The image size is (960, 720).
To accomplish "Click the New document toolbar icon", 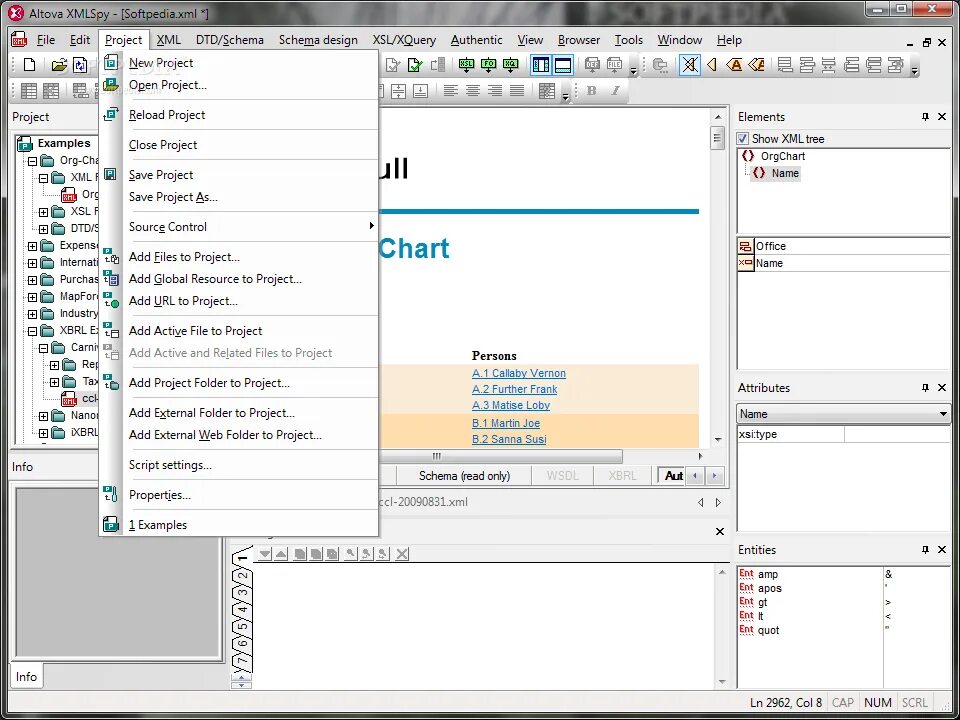I will [x=29, y=64].
